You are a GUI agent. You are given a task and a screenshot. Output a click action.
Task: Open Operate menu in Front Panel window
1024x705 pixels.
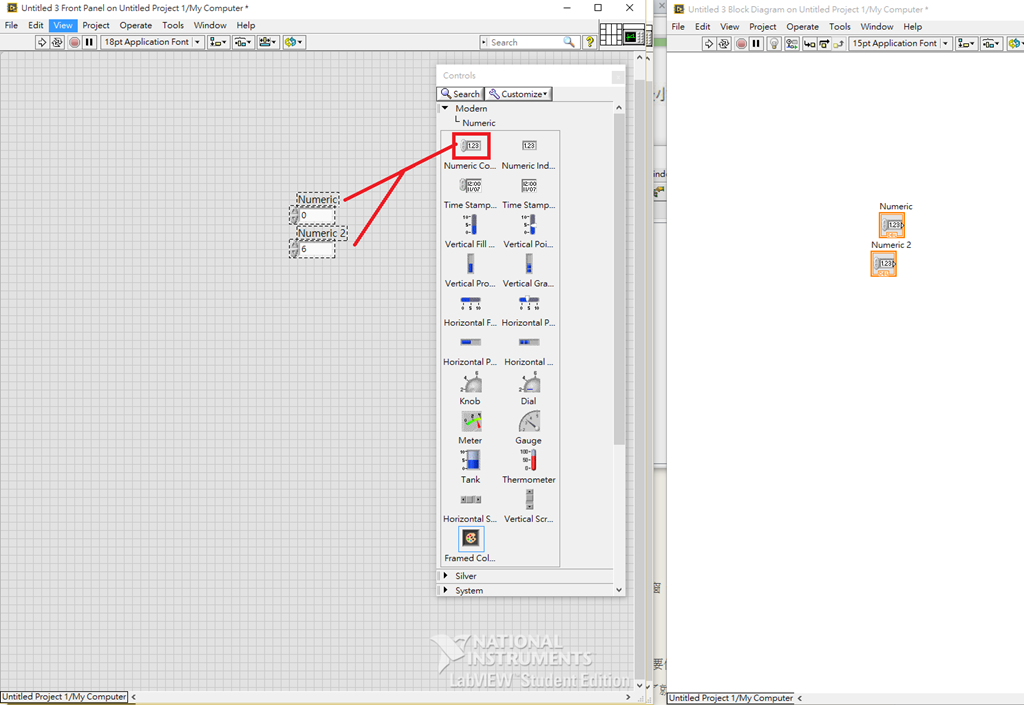[136, 25]
